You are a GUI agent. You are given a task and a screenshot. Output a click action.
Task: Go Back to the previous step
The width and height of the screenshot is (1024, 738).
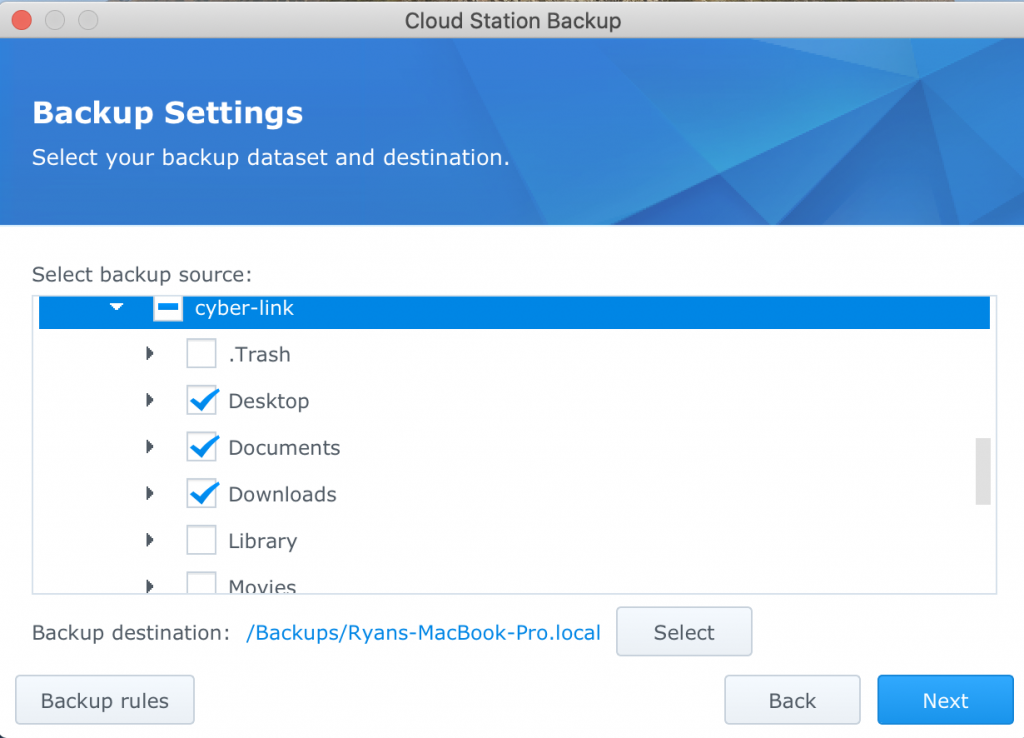[x=792, y=700]
